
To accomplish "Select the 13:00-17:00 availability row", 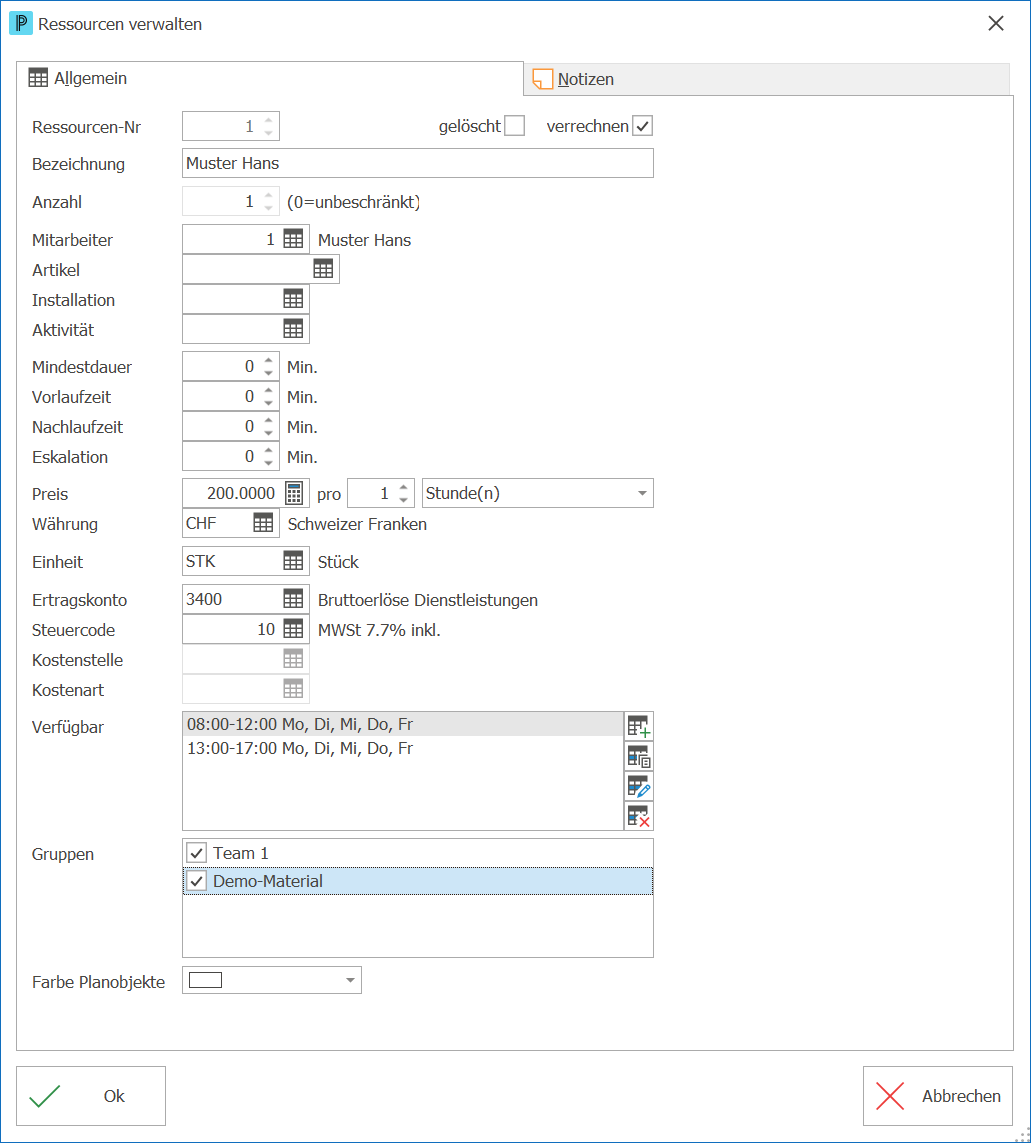I will 403,749.
